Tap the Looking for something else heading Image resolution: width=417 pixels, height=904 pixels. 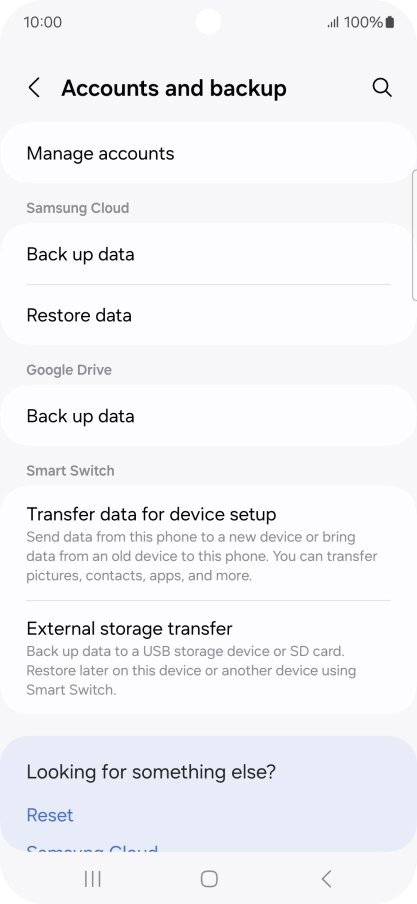151,771
